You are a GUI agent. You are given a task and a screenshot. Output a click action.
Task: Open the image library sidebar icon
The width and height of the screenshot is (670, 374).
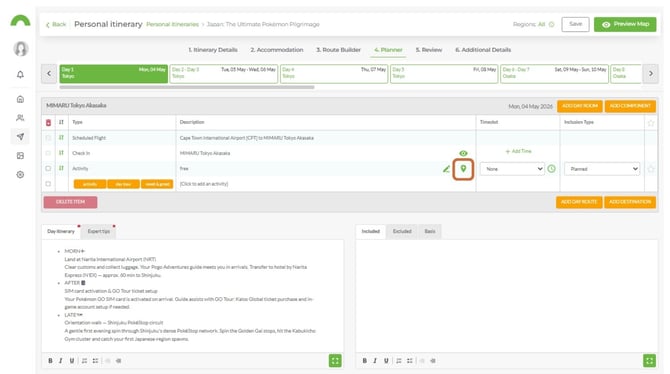click(20, 156)
